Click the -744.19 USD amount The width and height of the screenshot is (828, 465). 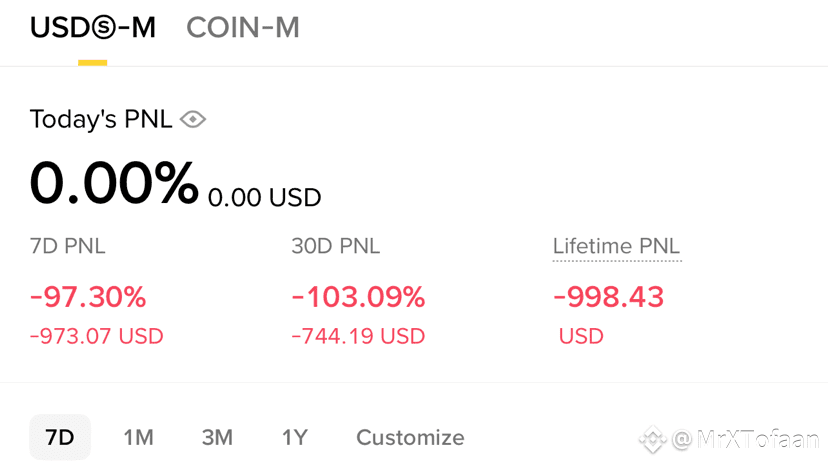point(358,336)
